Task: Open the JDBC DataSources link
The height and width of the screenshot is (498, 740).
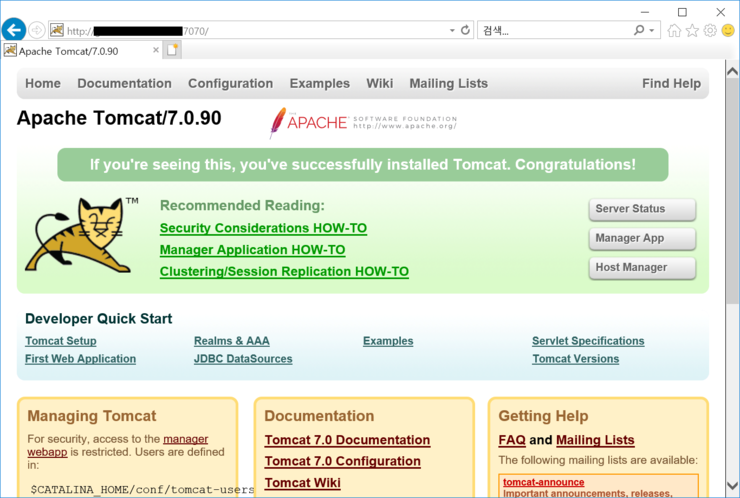Action: click(243, 359)
